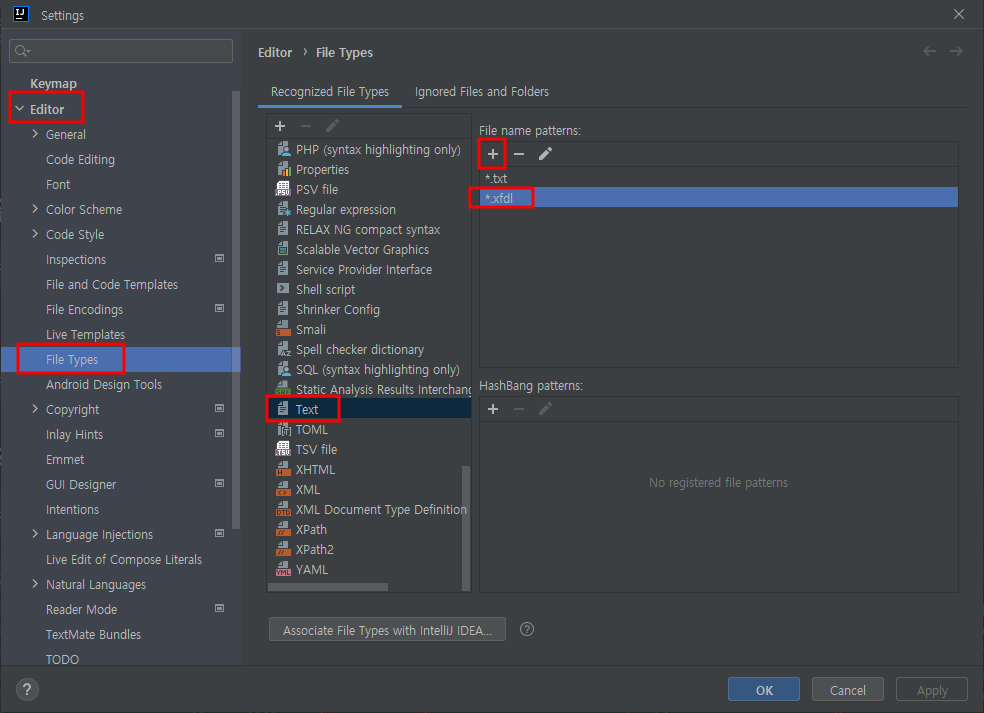Click Editor in the breadcrumb
The image size is (984, 713).
(x=275, y=53)
